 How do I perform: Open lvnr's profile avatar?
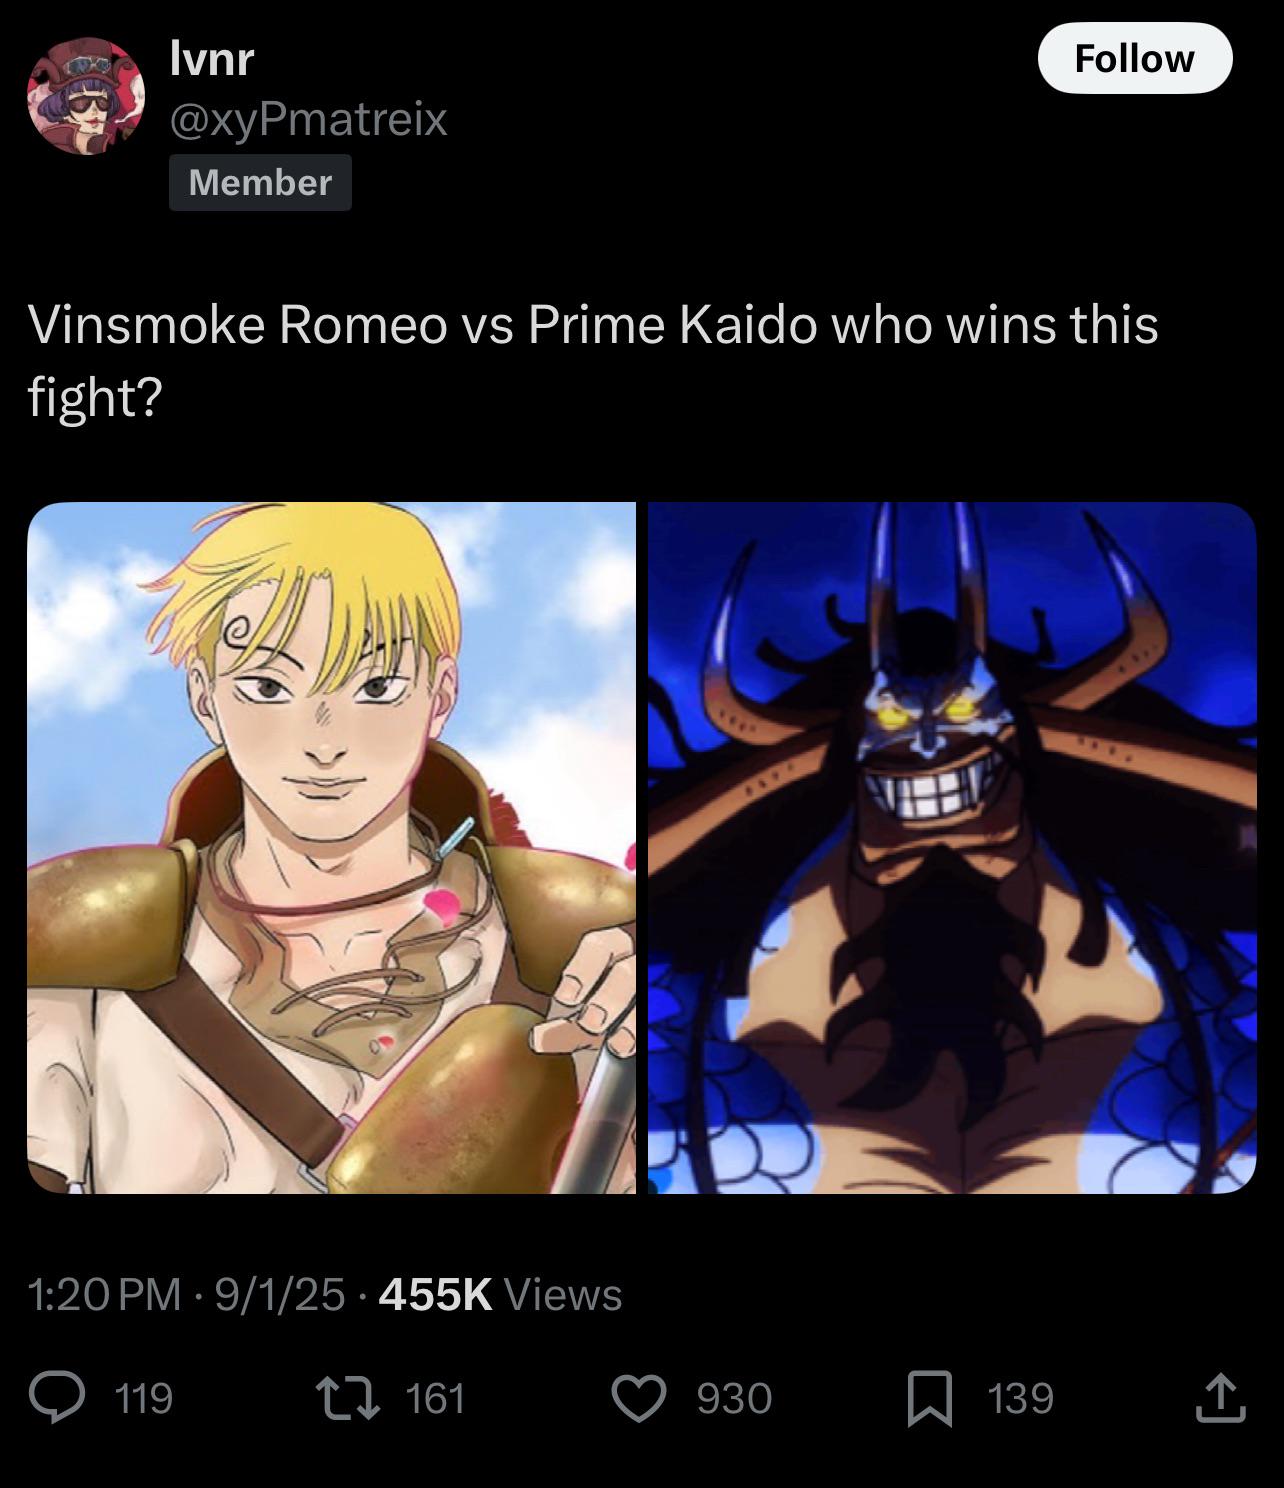click(85, 97)
